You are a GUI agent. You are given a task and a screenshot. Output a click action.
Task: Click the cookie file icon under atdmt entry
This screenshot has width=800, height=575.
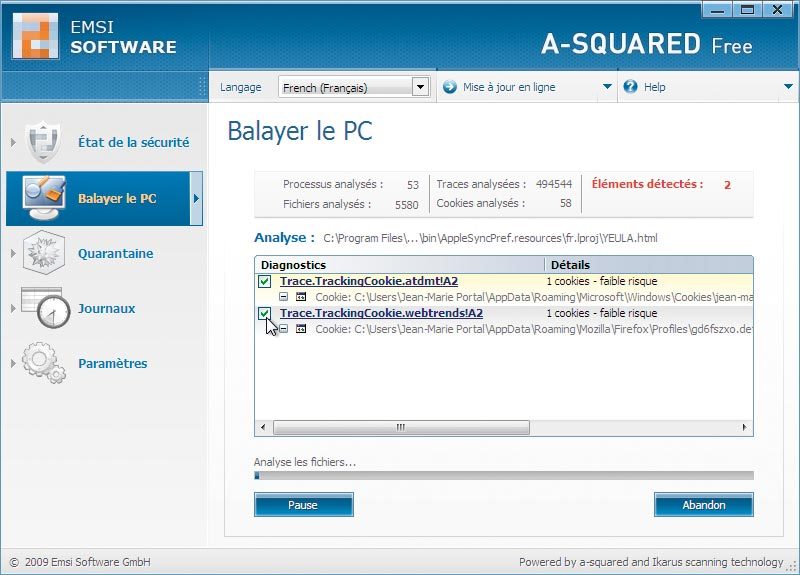point(301,297)
